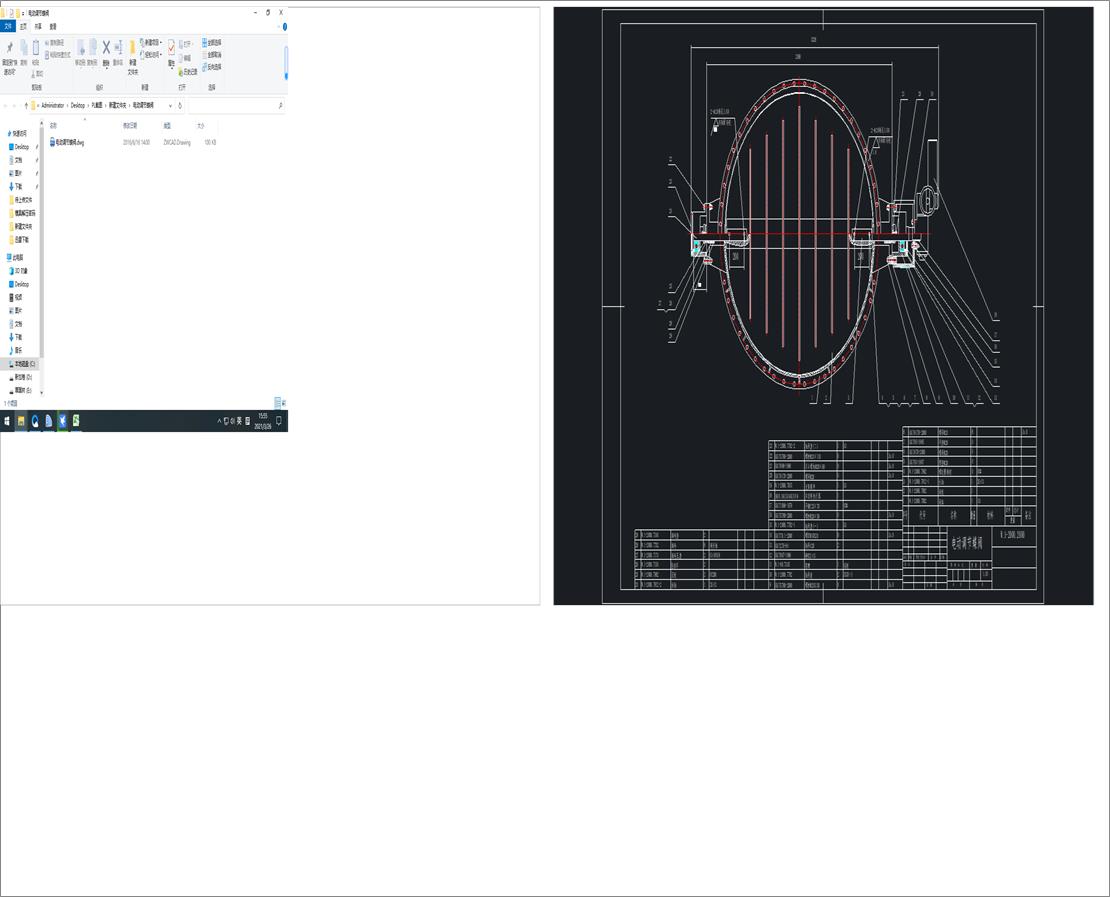Expand the address bar history dropdown
1110x897 pixels.
coord(170,105)
